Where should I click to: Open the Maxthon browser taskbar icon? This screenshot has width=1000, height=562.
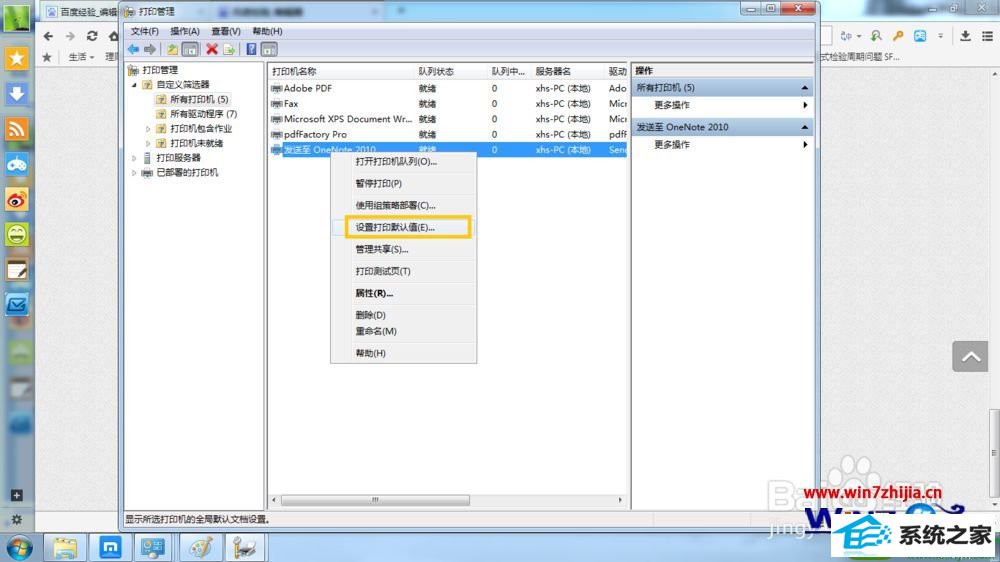pos(110,547)
